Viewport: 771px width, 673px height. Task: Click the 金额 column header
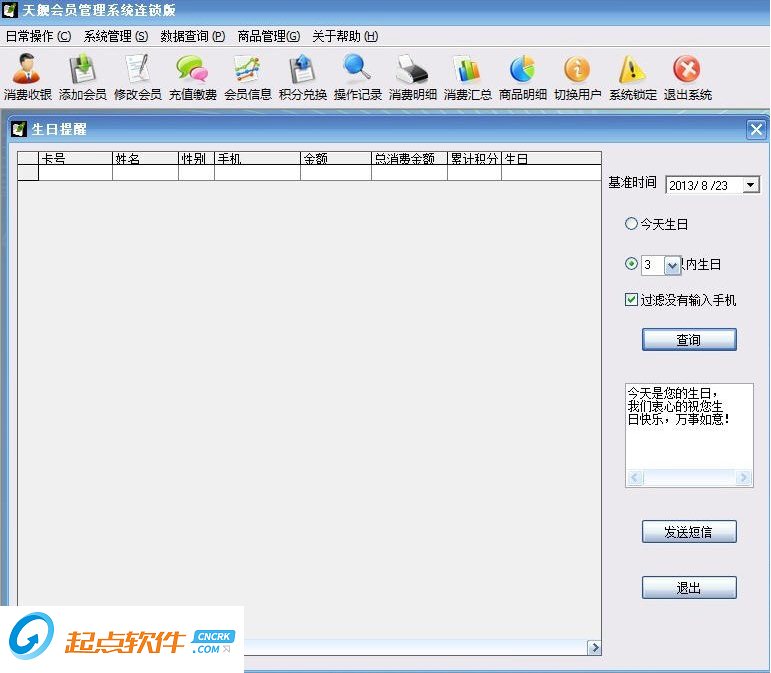335,158
